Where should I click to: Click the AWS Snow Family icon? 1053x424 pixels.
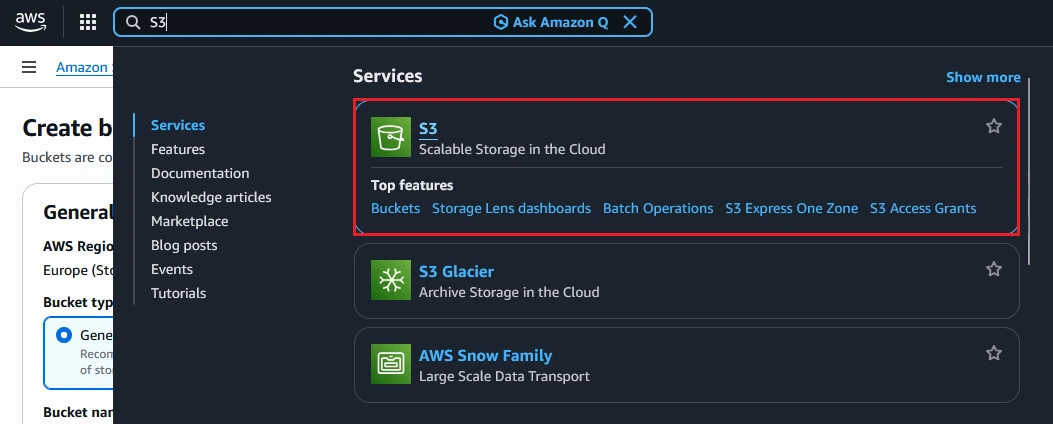(x=391, y=364)
